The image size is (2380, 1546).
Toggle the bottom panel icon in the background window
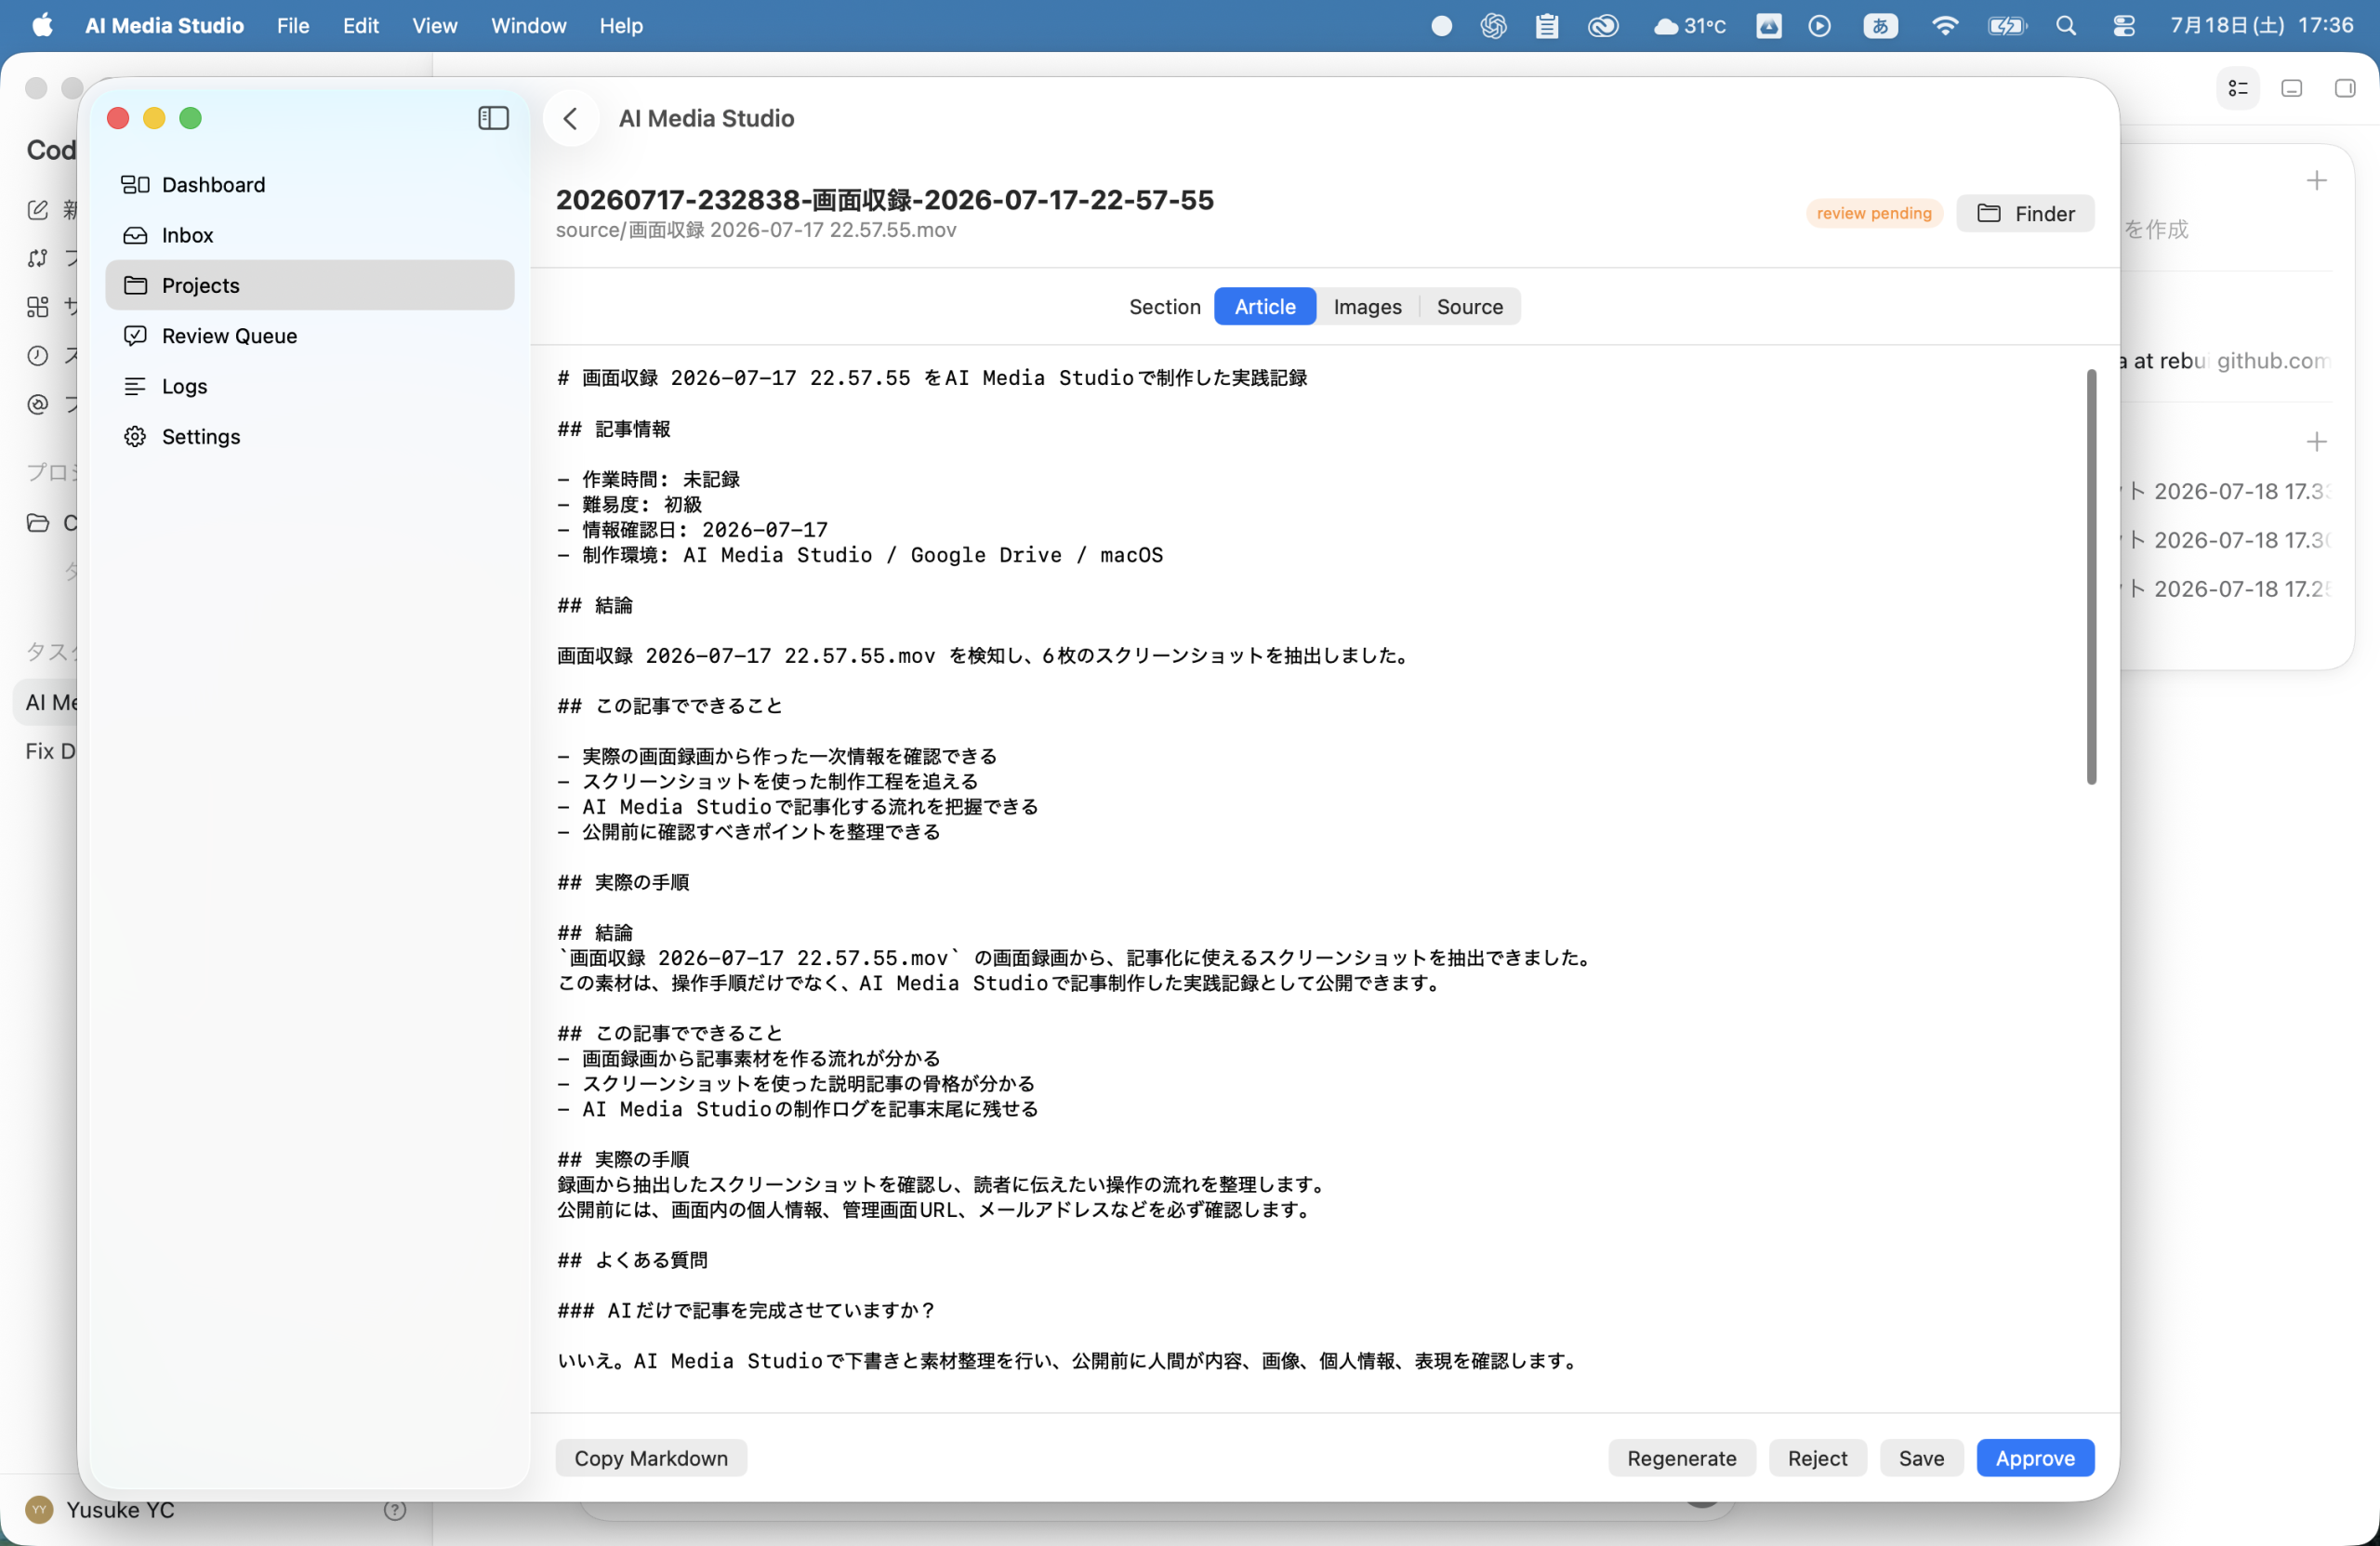coord(2292,88)
